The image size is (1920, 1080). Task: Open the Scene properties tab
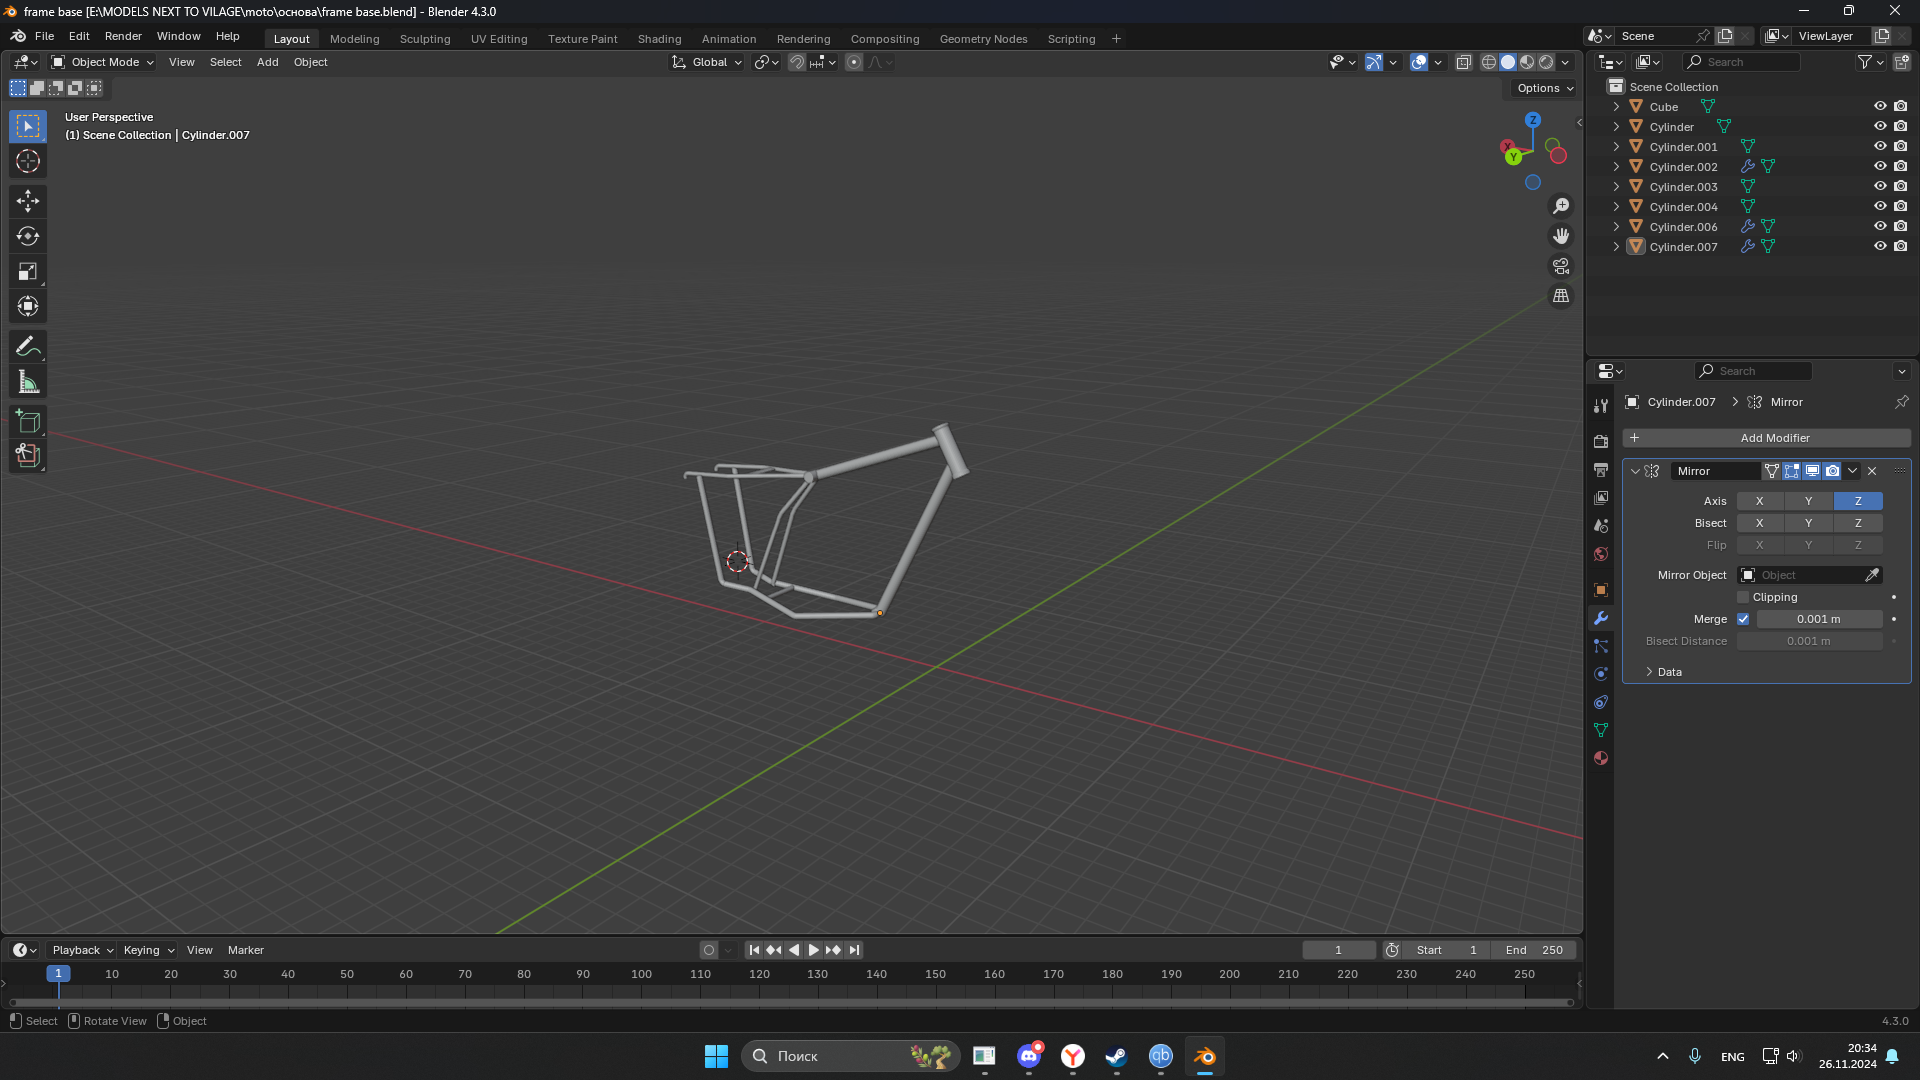1601,525
